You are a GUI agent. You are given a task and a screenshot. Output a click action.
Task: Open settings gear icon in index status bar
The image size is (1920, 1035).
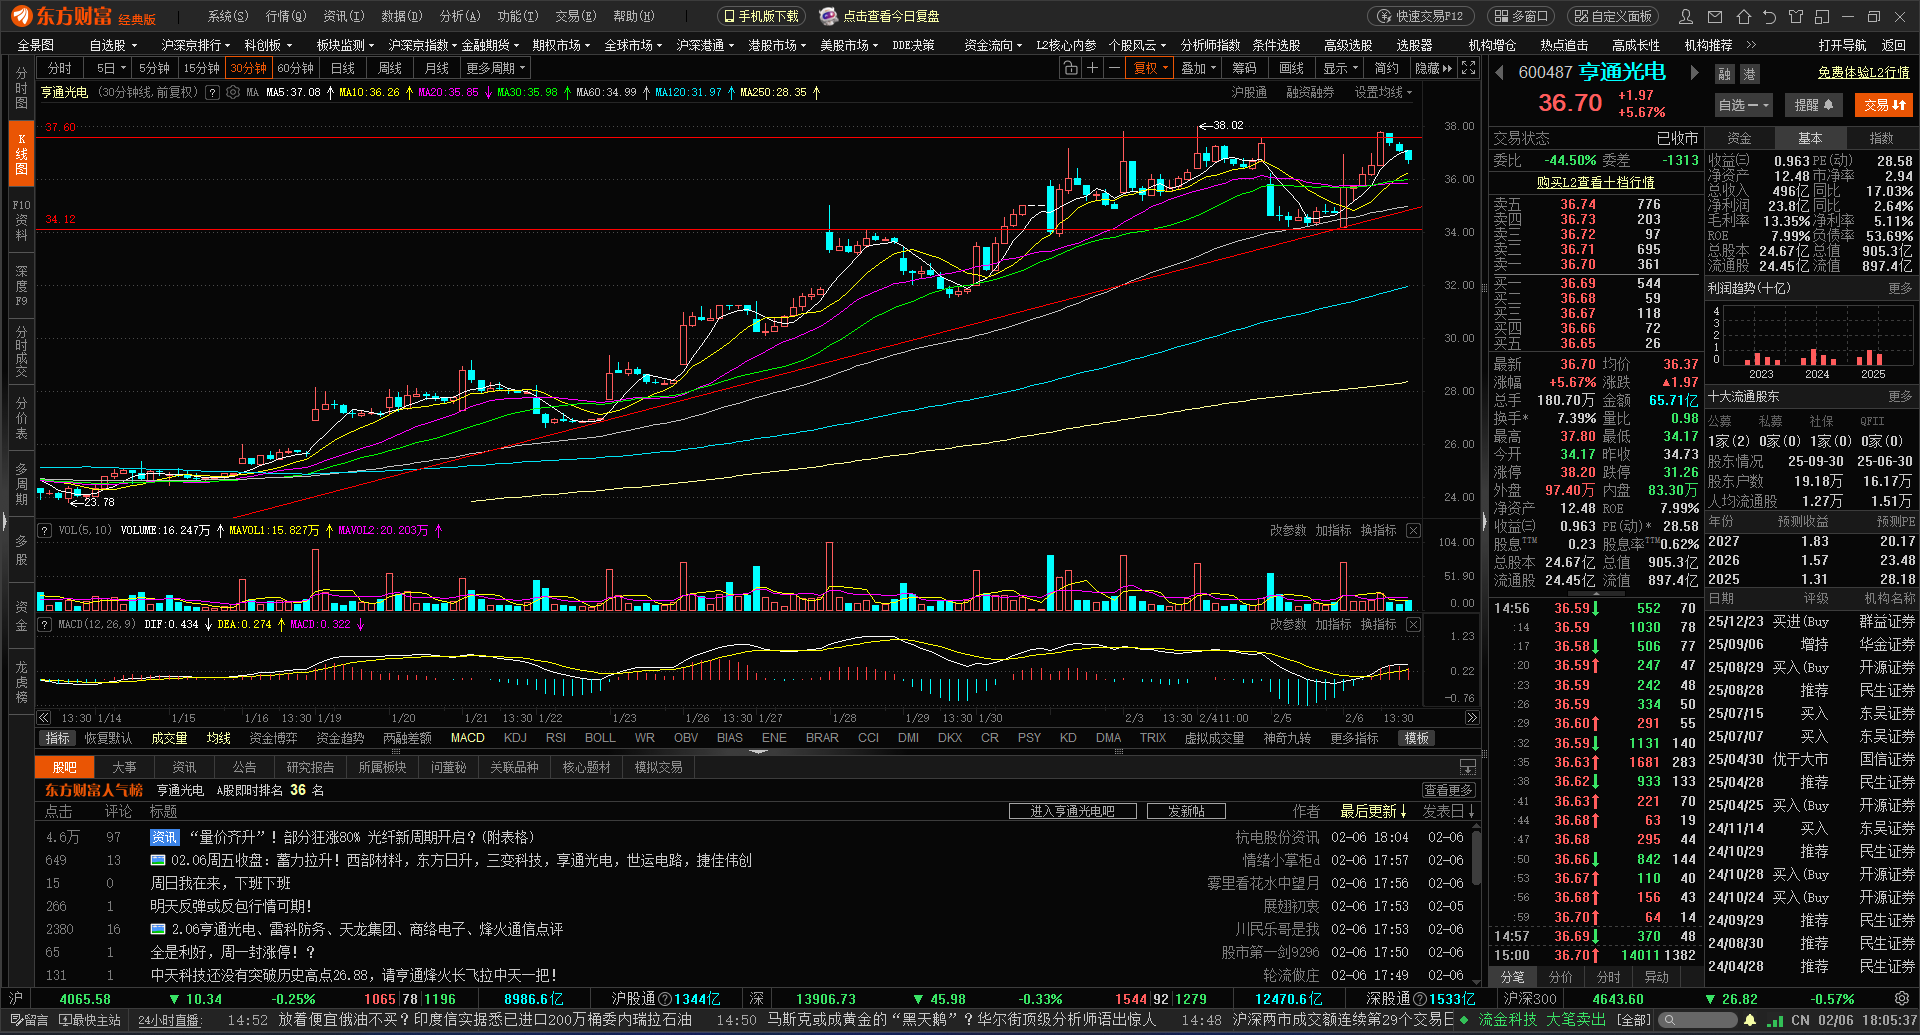point(1901,998)
